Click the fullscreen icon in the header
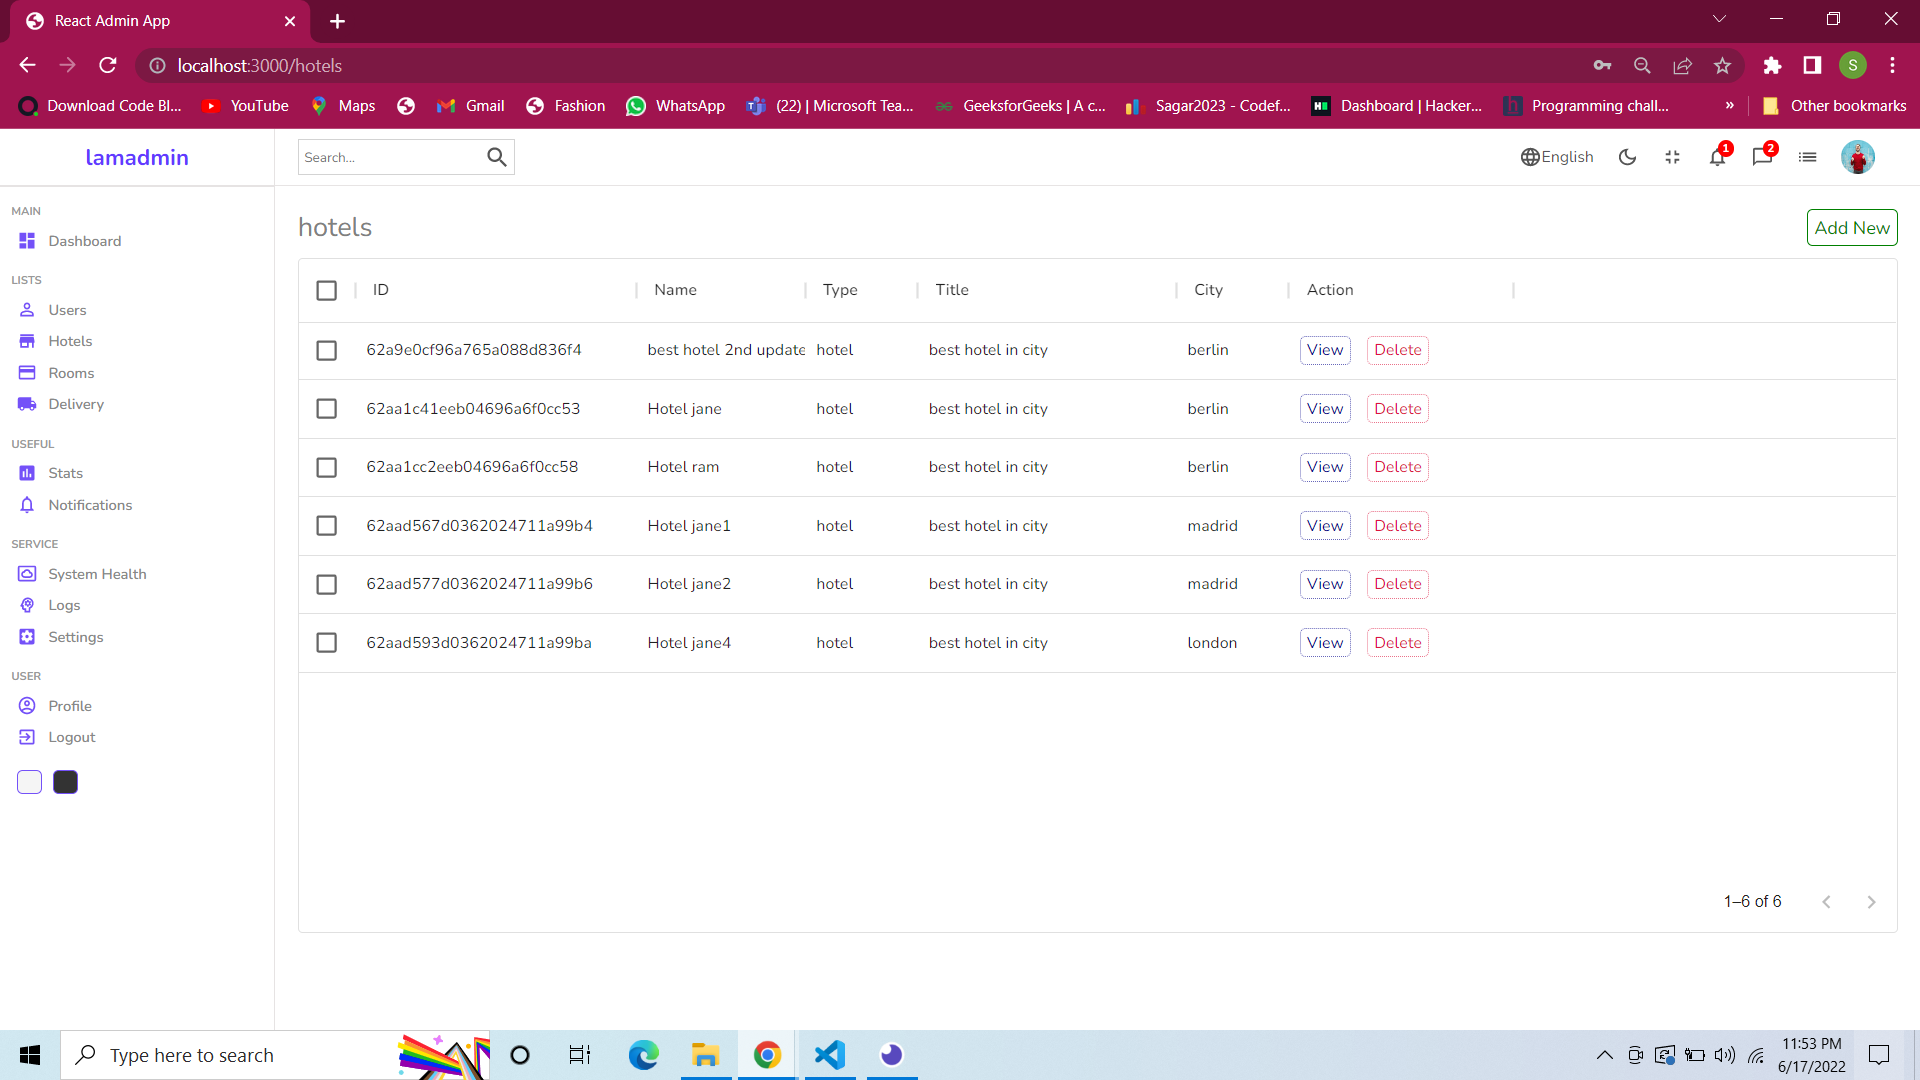 pyautogui.click(x=1672, y=157)
